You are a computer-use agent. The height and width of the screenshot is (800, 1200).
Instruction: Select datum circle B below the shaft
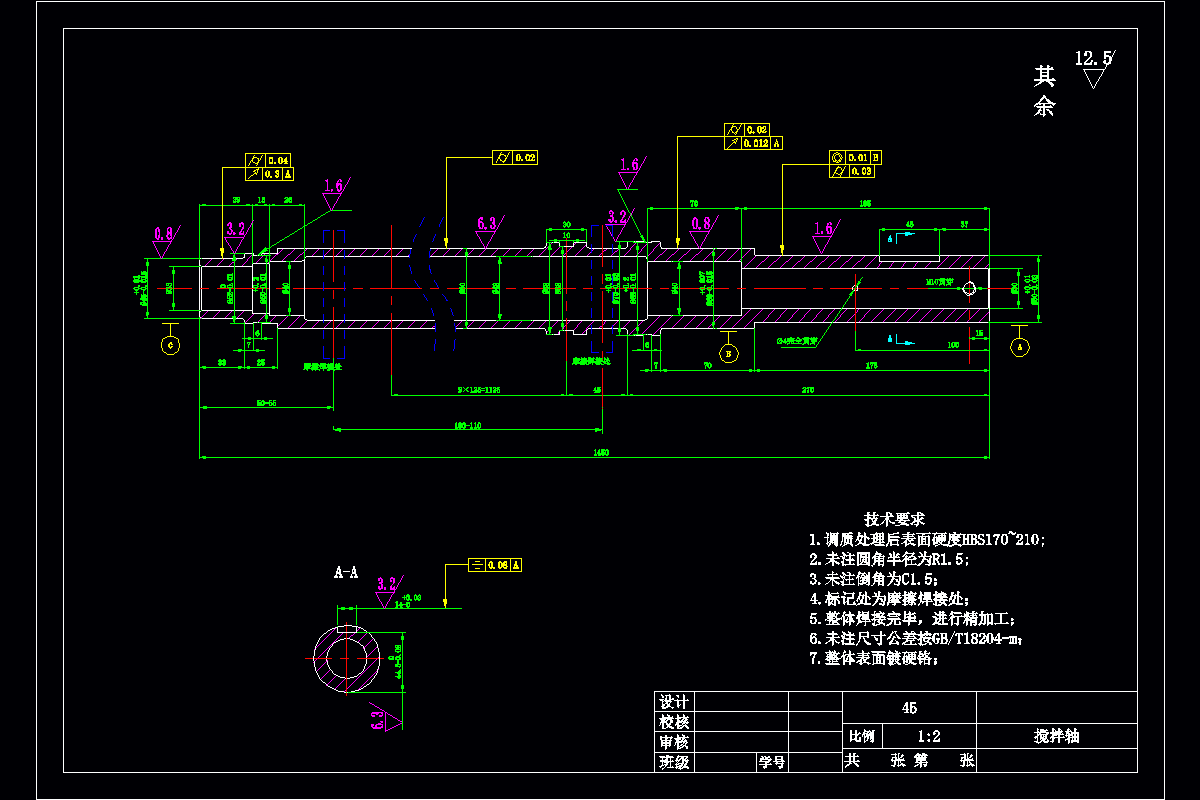click(728, 353)
